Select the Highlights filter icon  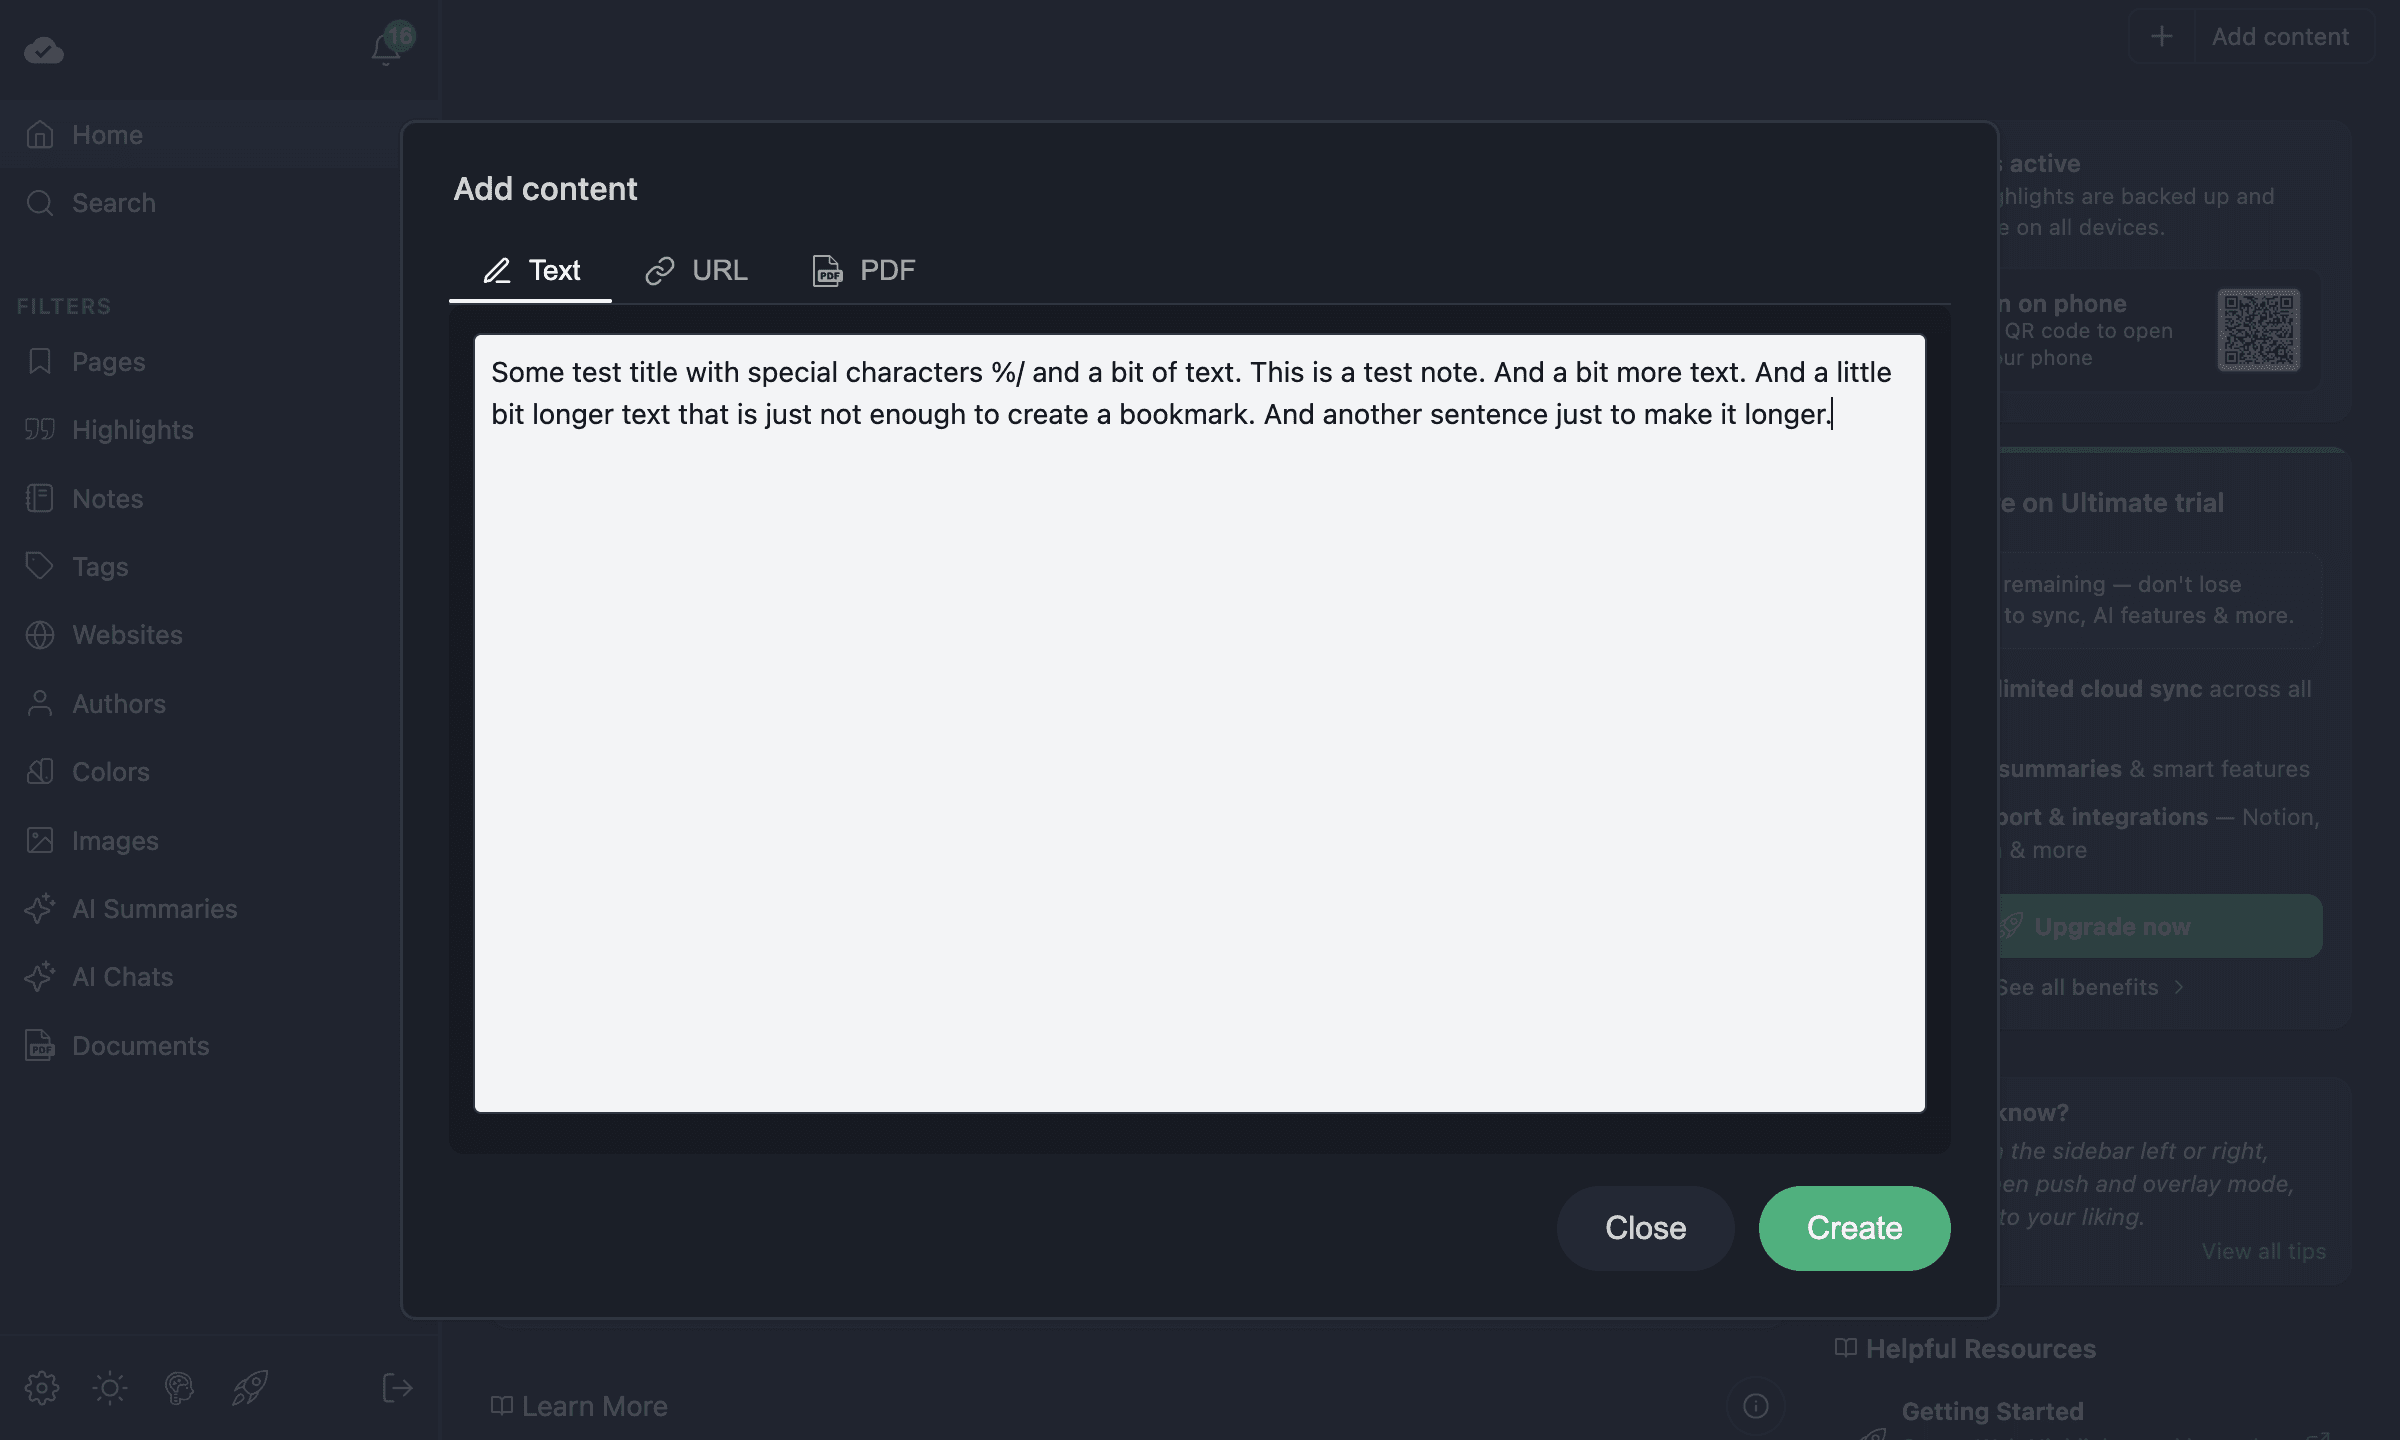40,429
